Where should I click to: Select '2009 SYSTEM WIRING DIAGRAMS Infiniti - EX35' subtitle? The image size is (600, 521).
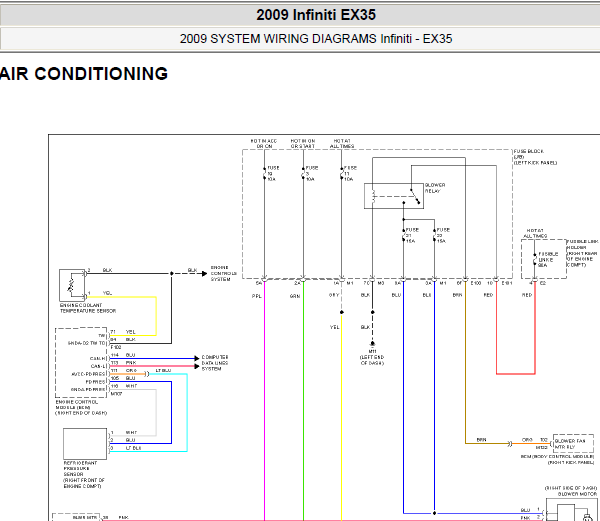pos(316,39)
